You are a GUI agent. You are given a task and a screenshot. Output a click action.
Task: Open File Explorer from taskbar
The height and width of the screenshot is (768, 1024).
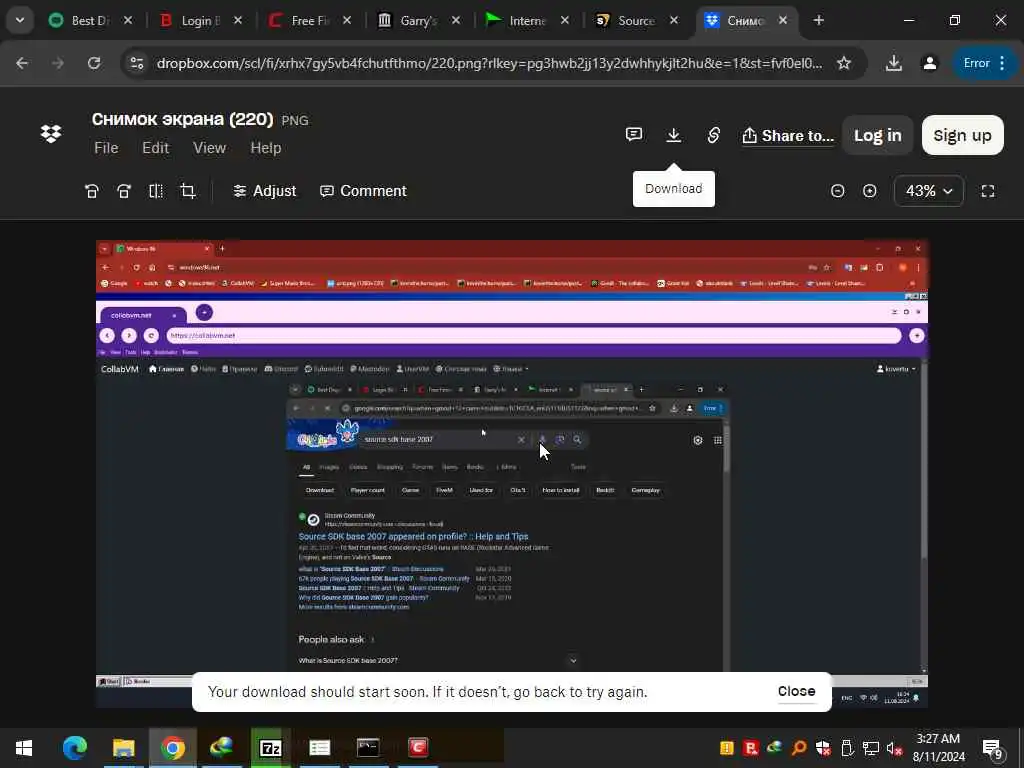coord(123,747)
